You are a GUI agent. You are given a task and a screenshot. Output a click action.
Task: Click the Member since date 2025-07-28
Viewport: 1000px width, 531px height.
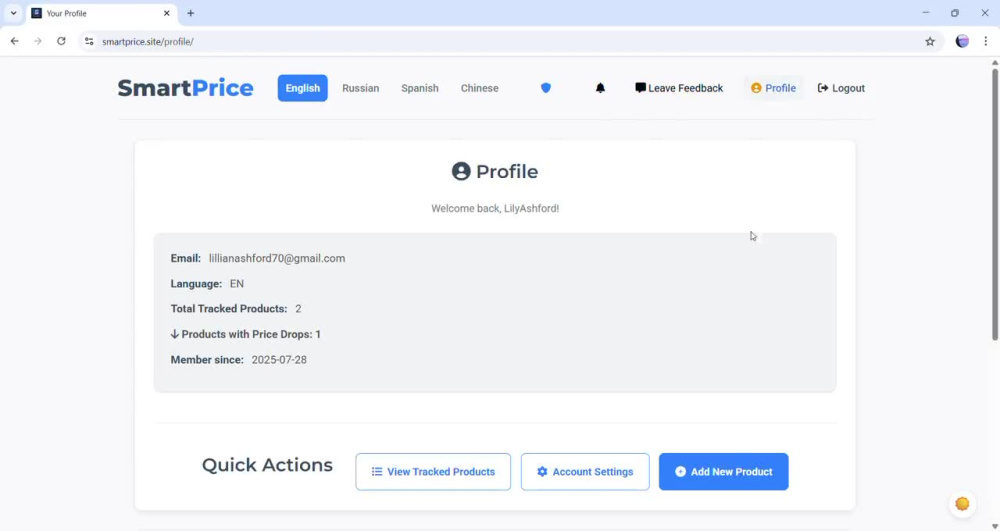click(279, 360)
